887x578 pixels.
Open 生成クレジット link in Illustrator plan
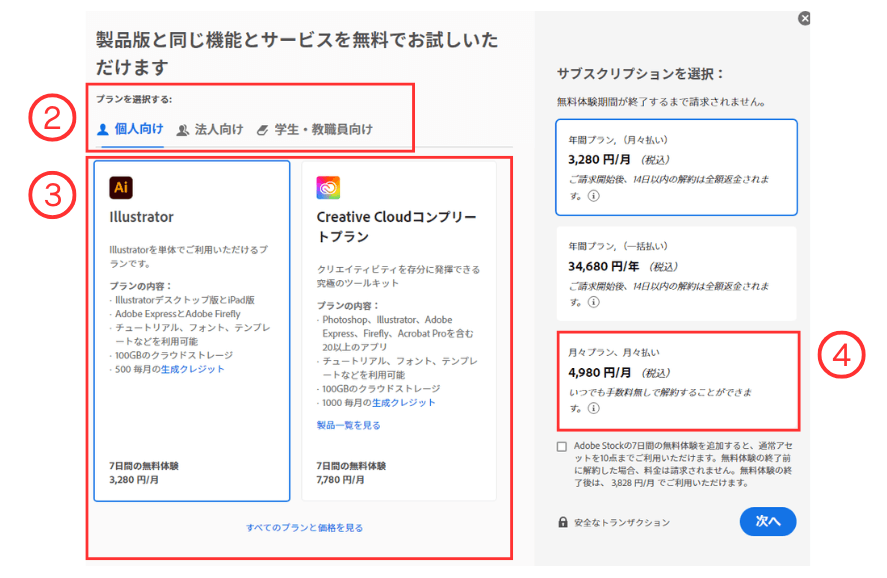pos(193,369)
